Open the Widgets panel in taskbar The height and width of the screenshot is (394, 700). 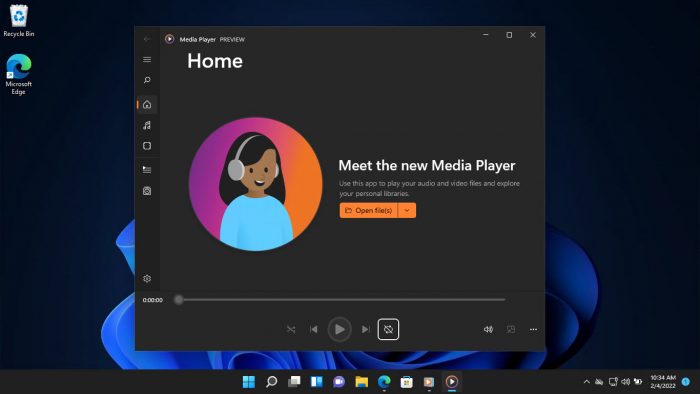[317, 382]
